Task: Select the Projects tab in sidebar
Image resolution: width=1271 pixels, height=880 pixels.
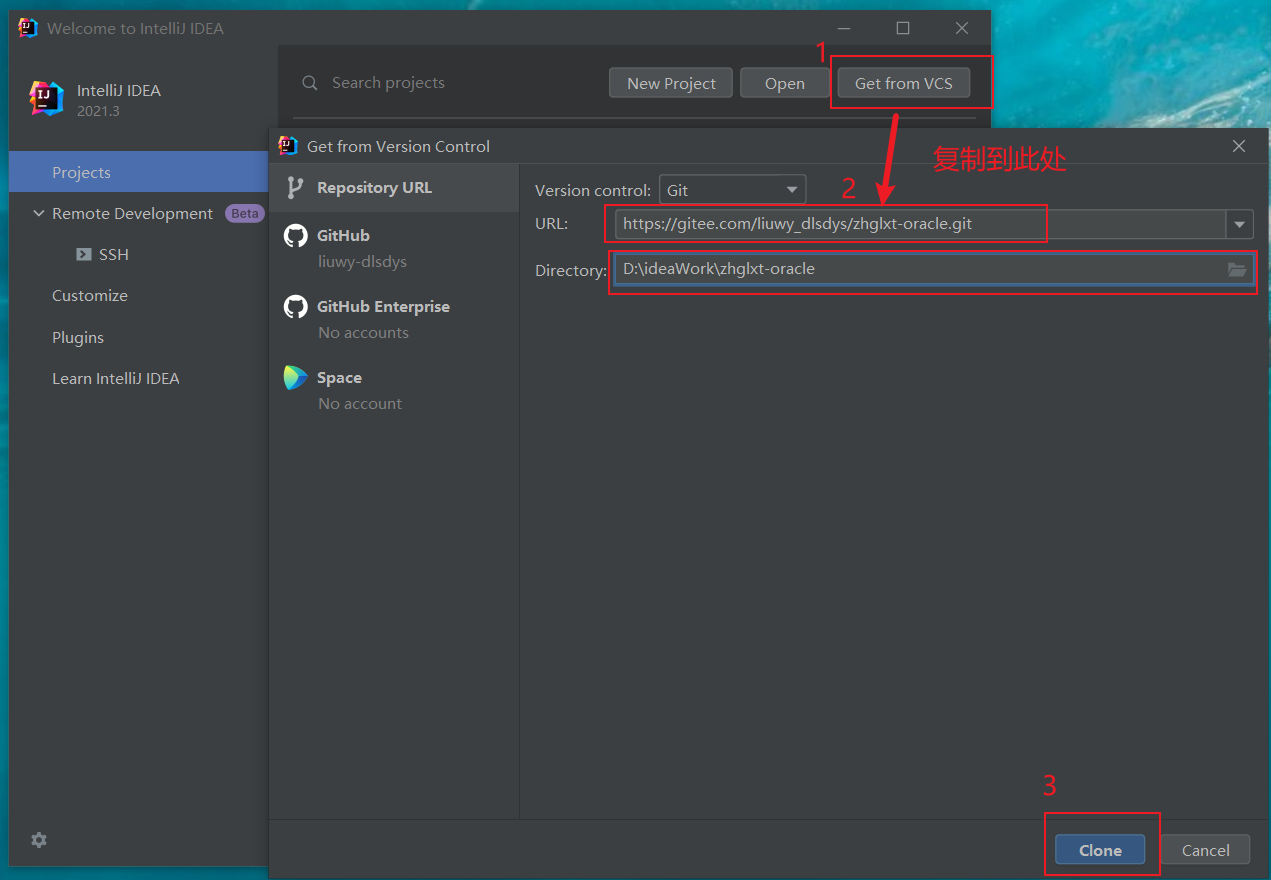Action: point(139,172)
